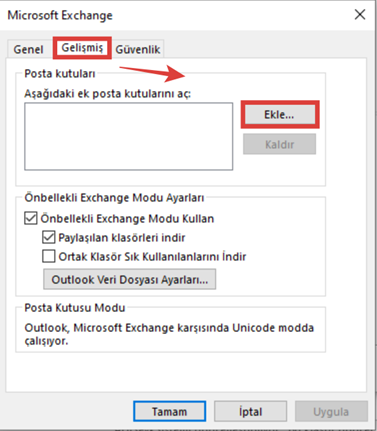Confirm with the Tamam button
The width and height of the screenshot is (377, 431).
click(x=170, y=411)
